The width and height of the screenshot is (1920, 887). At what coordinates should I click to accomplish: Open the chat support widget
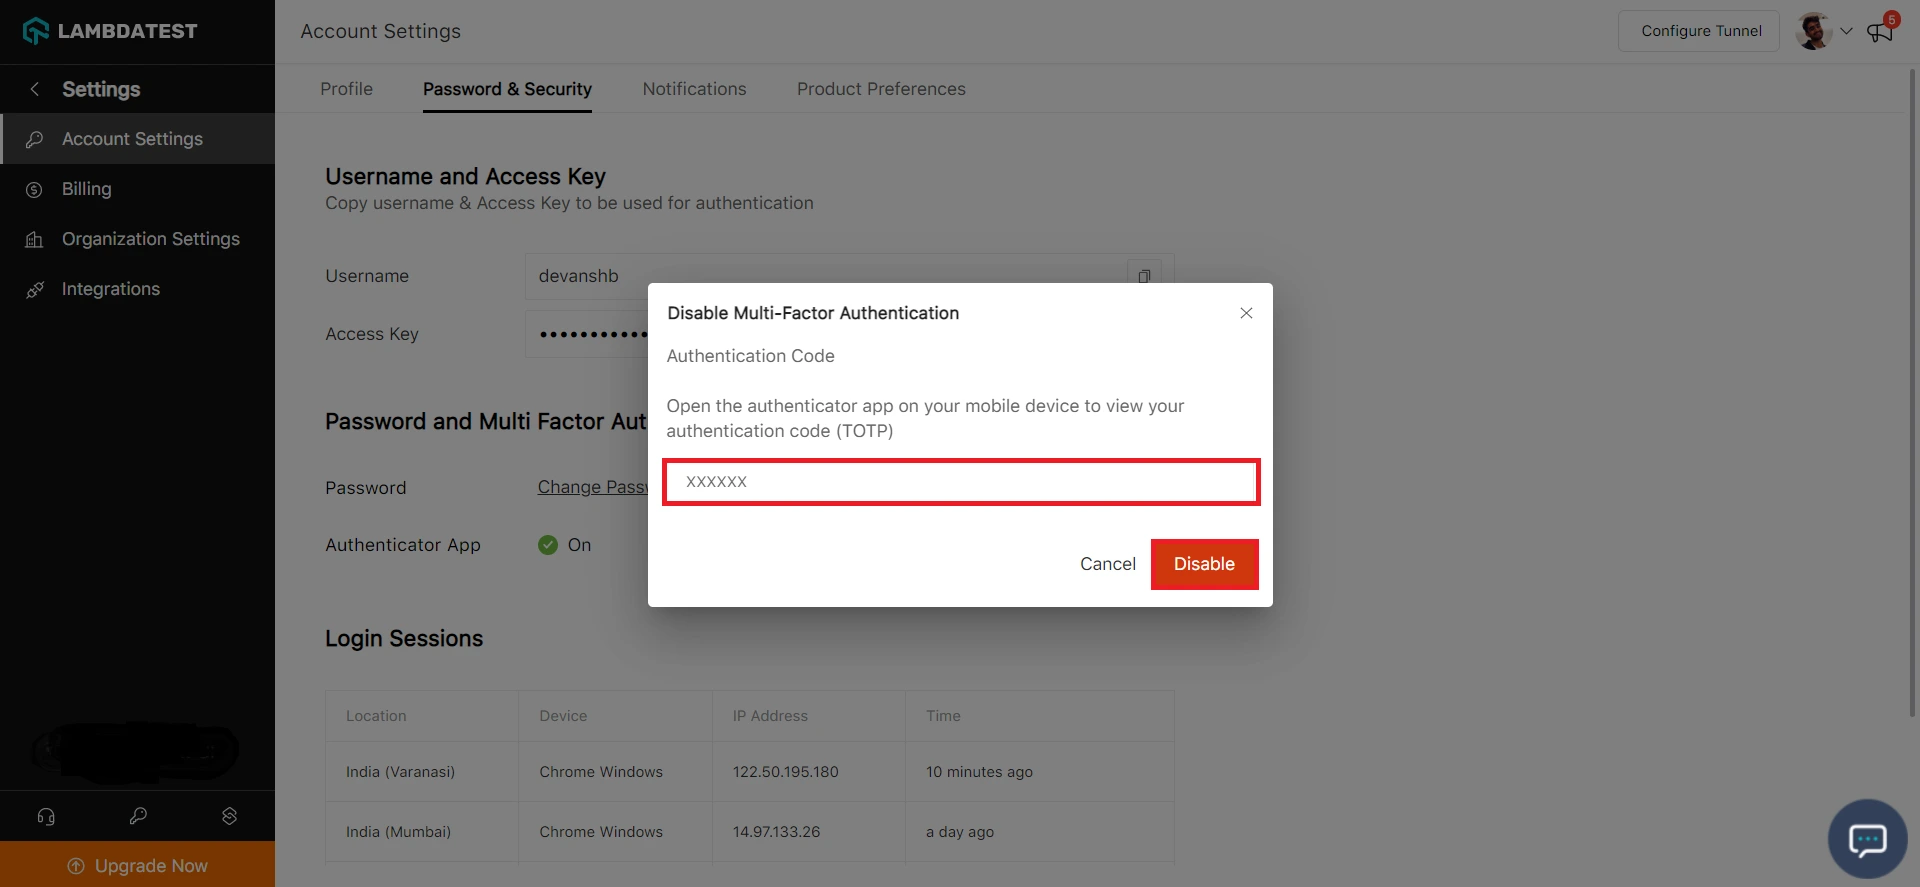pos(1867,839)
